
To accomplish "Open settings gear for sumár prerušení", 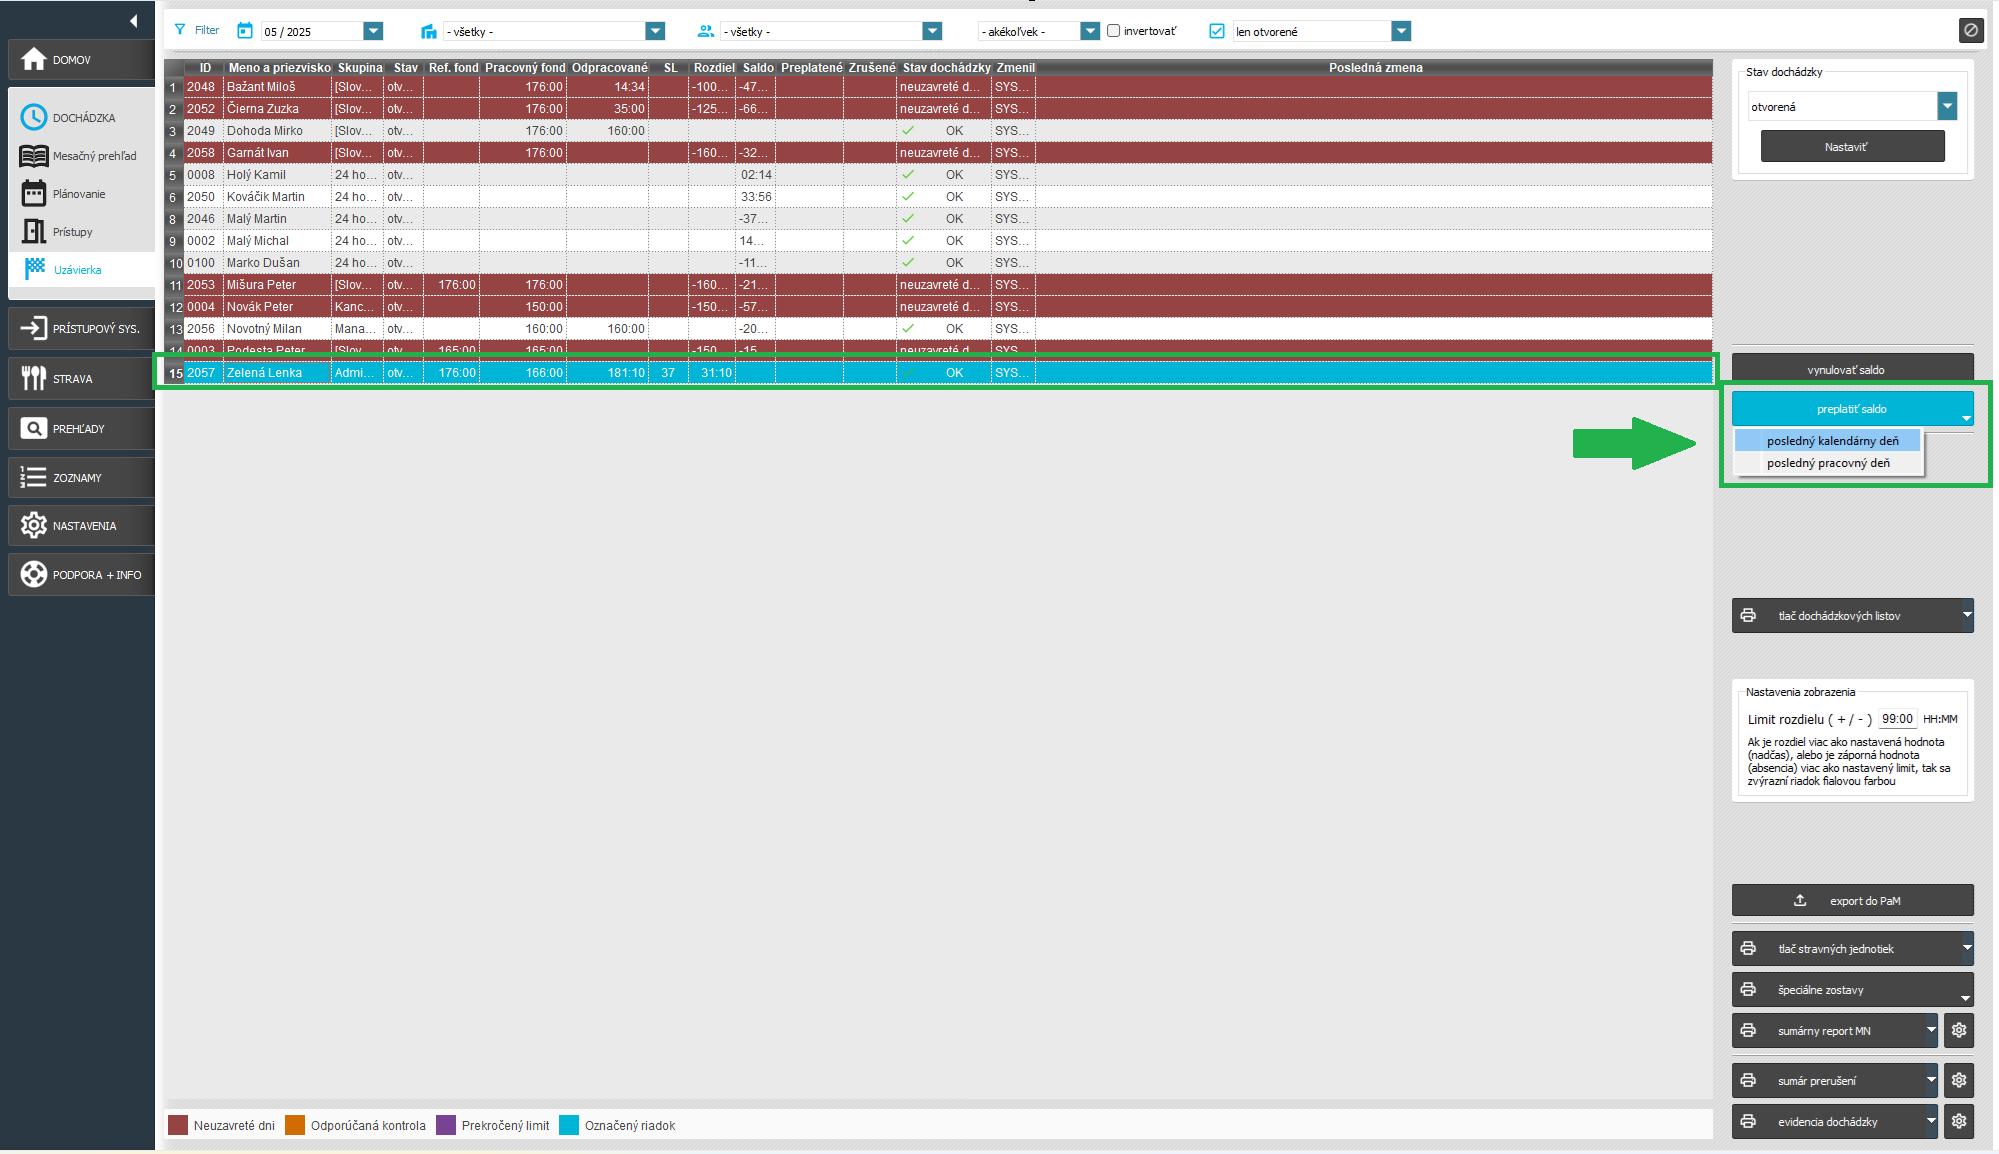I will click(x=1959, y=1080).
